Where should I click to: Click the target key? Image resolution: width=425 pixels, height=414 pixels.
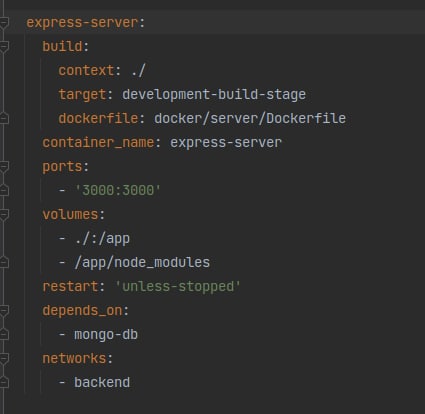pos(82,95)
